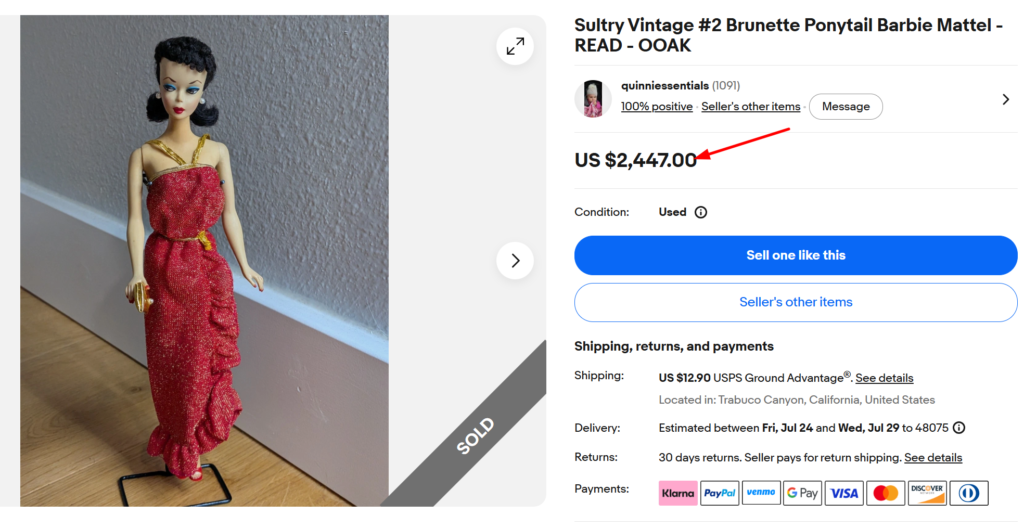This screenshot has width=1024, height=528.
Task: Open the shipping See details link
Action: click(x=884, y=378)
